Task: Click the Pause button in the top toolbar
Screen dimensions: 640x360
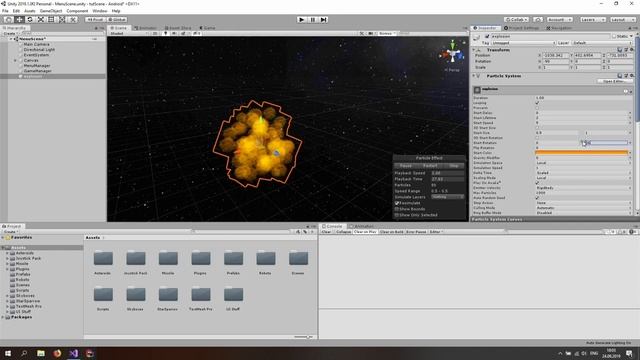Action: tap(313, 20)
